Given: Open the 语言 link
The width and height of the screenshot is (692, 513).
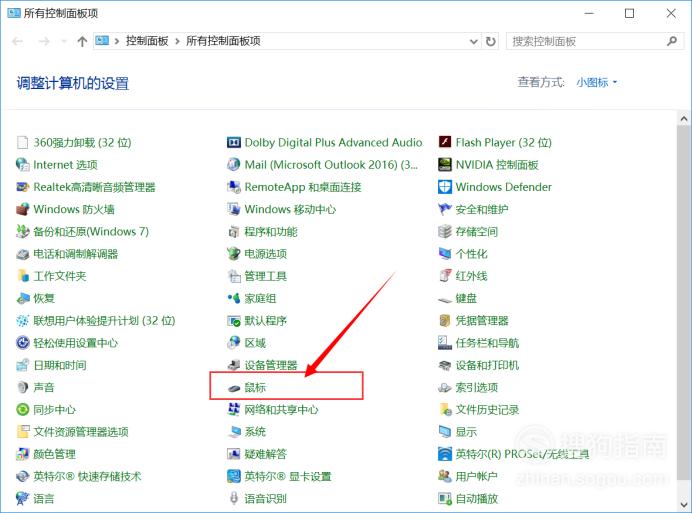Looking at the screenshot, I should point(44,498).
